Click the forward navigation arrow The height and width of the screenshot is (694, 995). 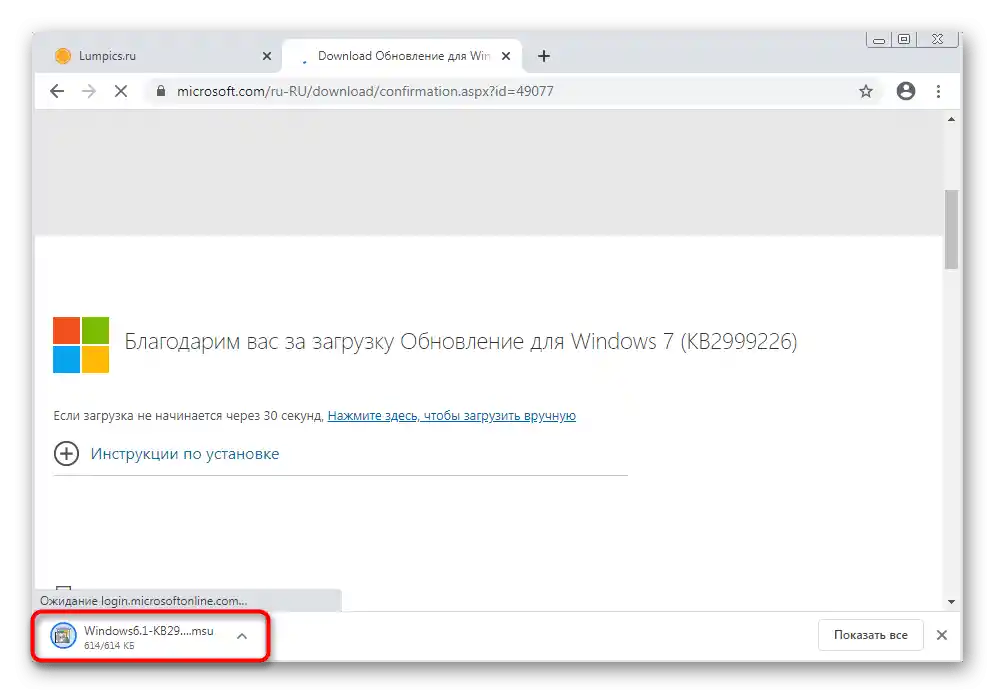coord(89,91)
